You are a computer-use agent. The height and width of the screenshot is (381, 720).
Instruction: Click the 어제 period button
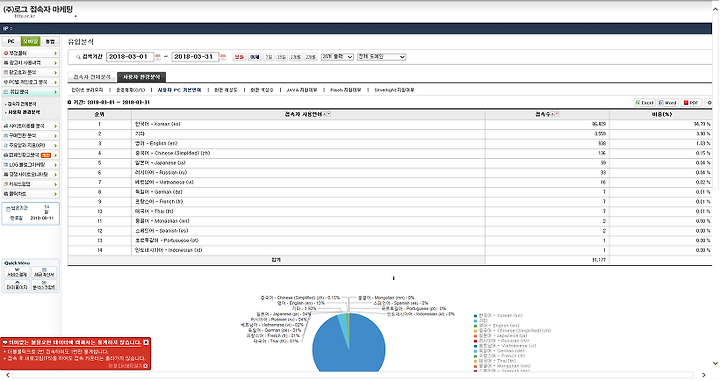coord(254,57)
